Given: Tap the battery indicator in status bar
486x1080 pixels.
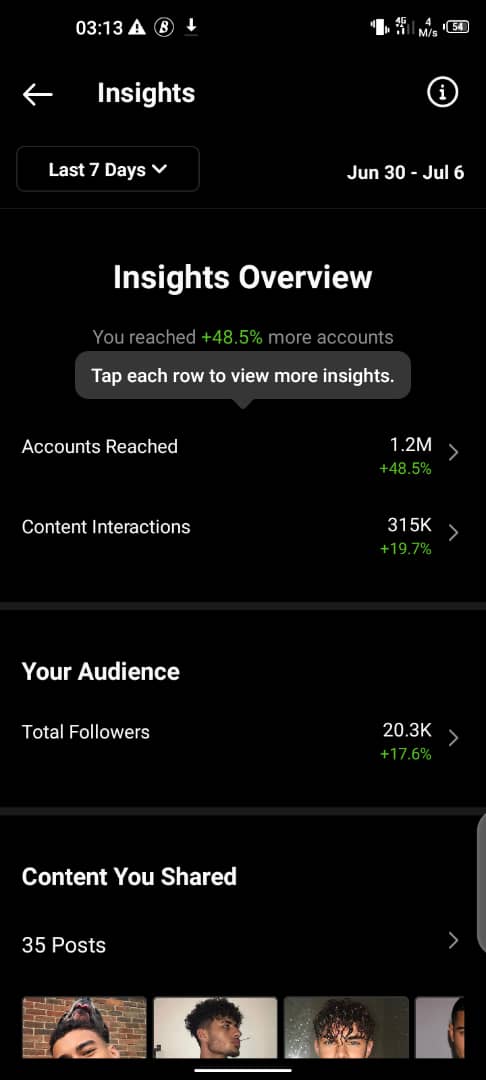Looking at the screenshot, I should [x=458, y=28].
